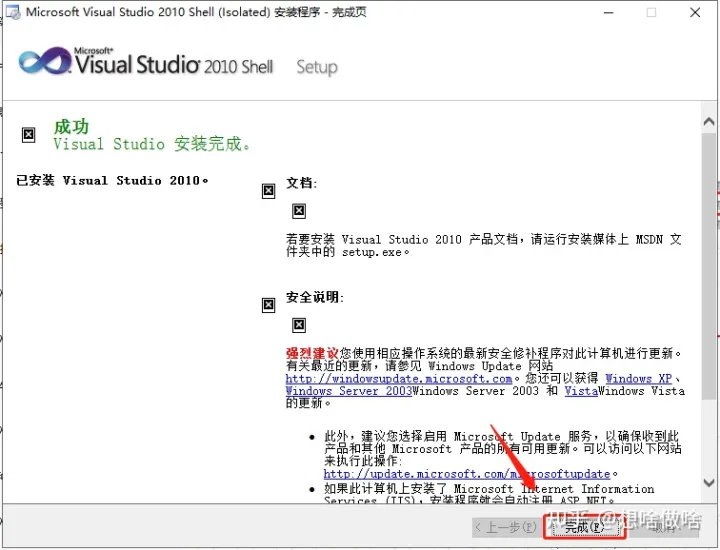Click the broken image icon below 安全说明 heading
The image size is (720, 550).
(x=299, y=325)
